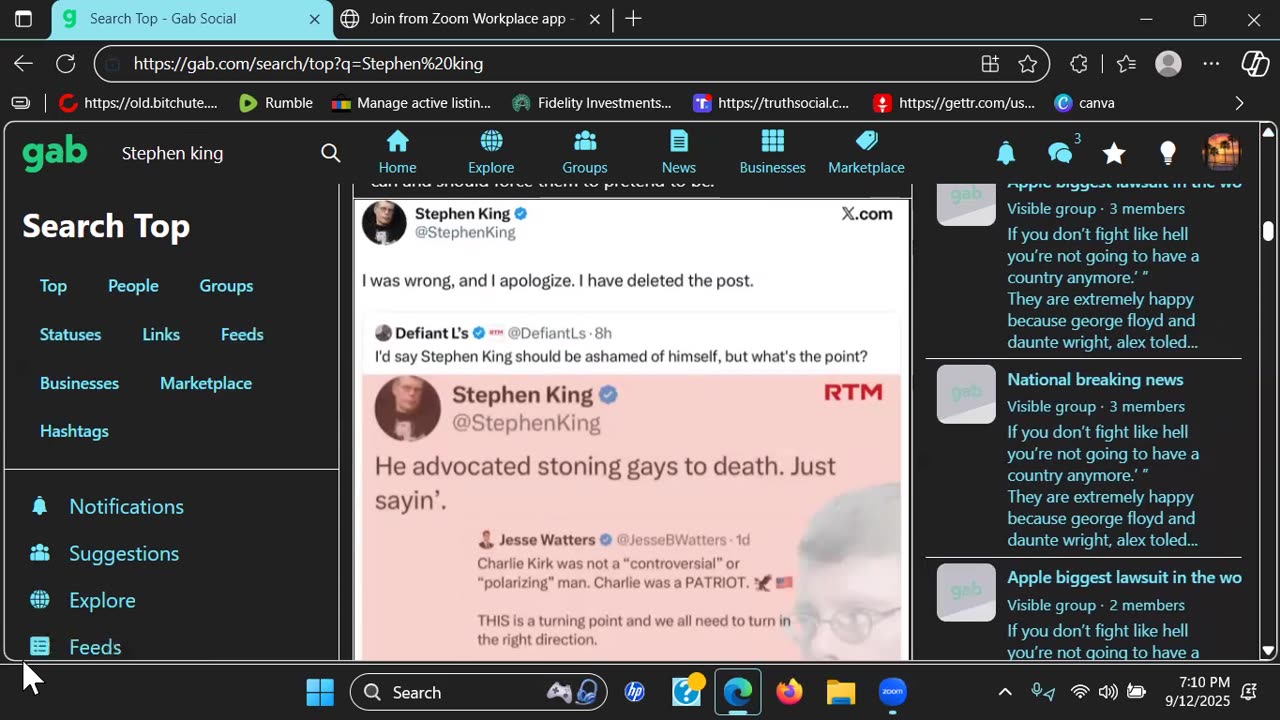Open Firefox from taskbar
The width and height of the screenshot is (1280, 720).
pyautogui.click(x=789, y=692)
